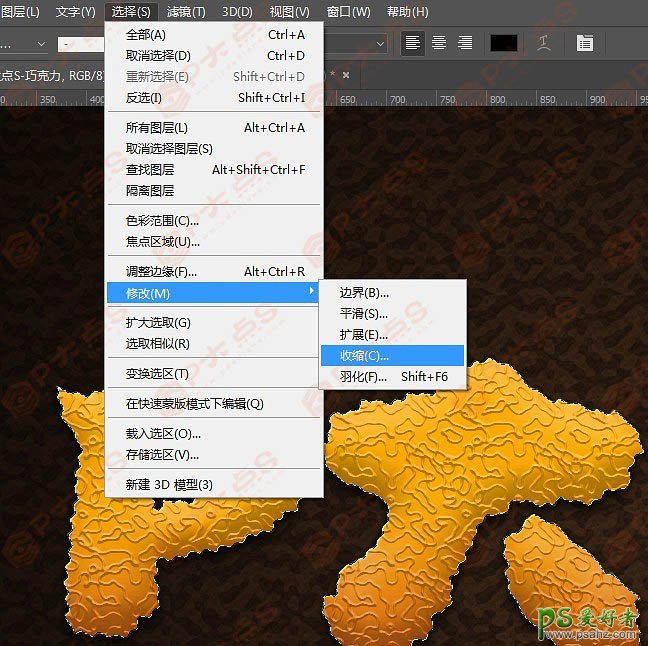This screenshot has height=646, width=648.
Task: Open the dropdown left of the alignment icons
Action: click(x=380, y=44)
